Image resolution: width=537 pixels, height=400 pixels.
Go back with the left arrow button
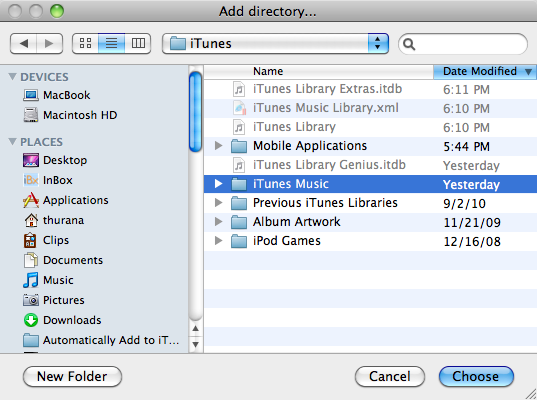pos(23,43)
